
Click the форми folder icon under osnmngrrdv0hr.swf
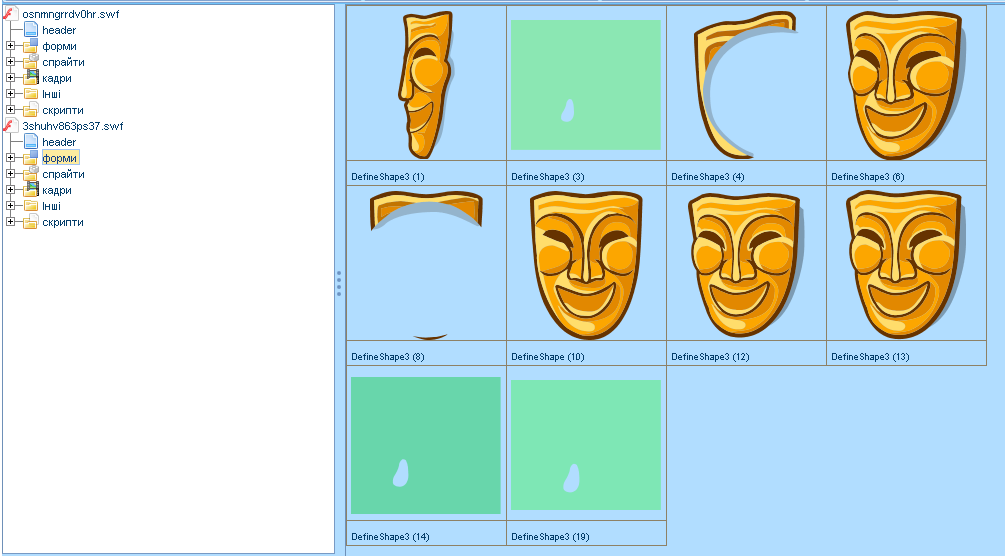click(x=31, y=46)
